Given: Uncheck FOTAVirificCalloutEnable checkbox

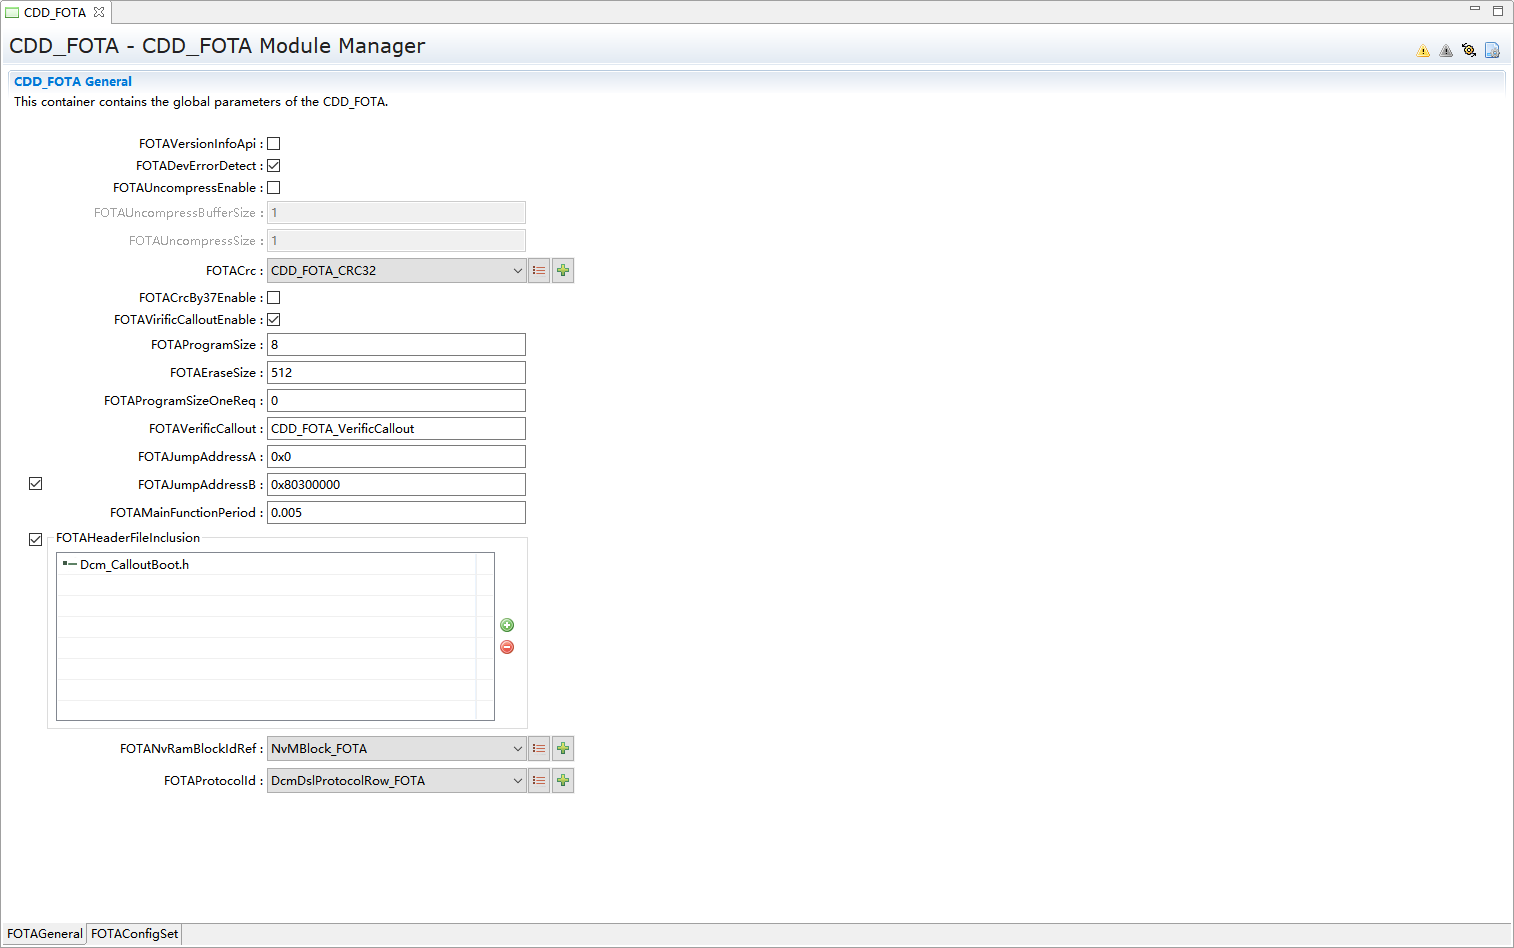Looking at the screenshot, I should click(x=274, y=320).
